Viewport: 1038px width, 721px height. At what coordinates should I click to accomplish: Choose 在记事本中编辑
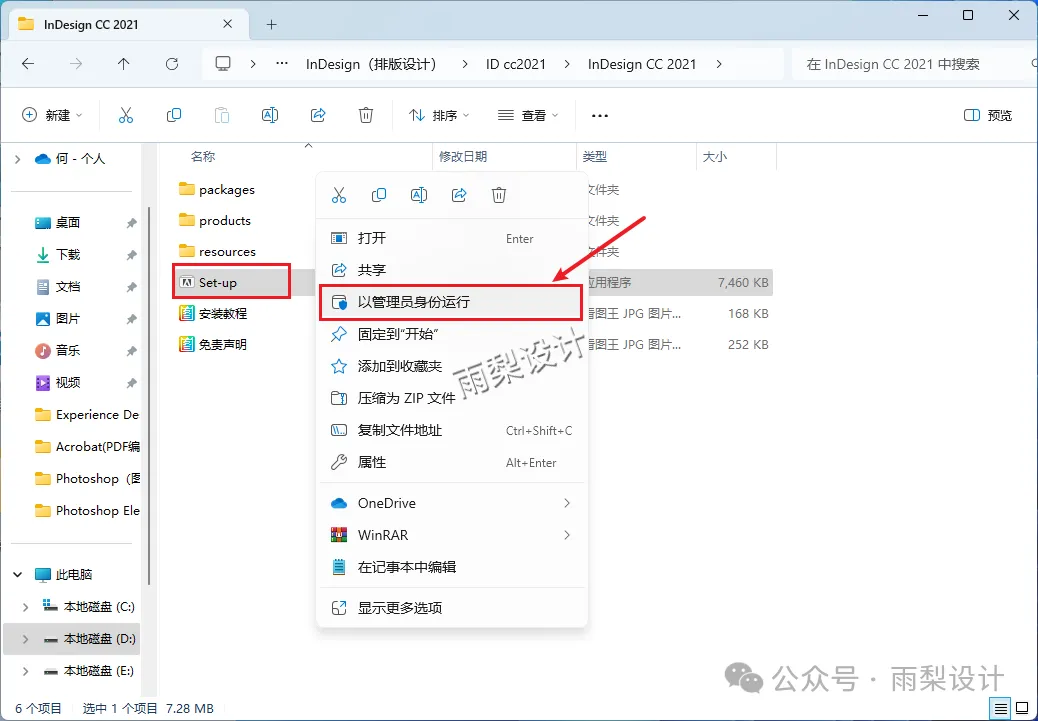452,567
